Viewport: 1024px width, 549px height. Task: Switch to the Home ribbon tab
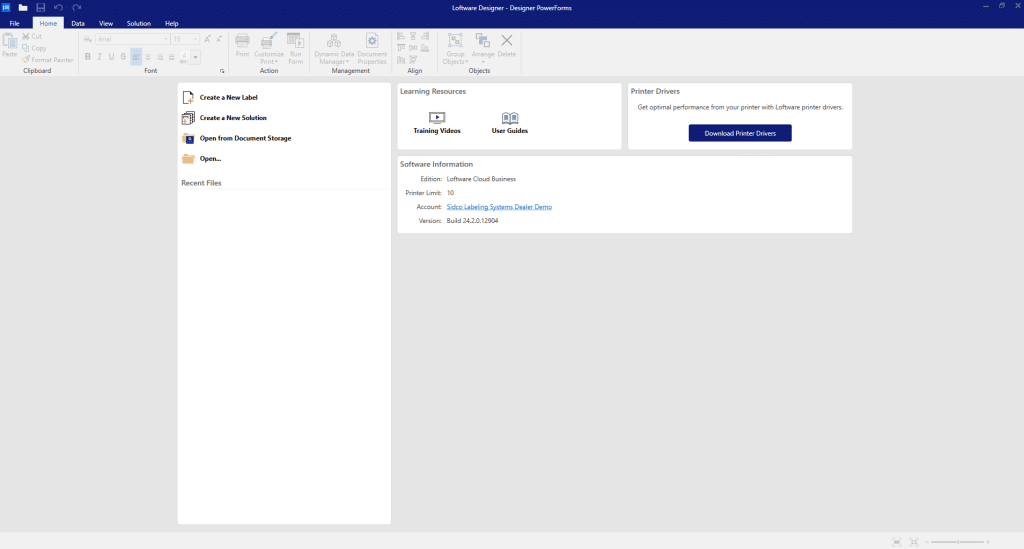tap(48, 24)
